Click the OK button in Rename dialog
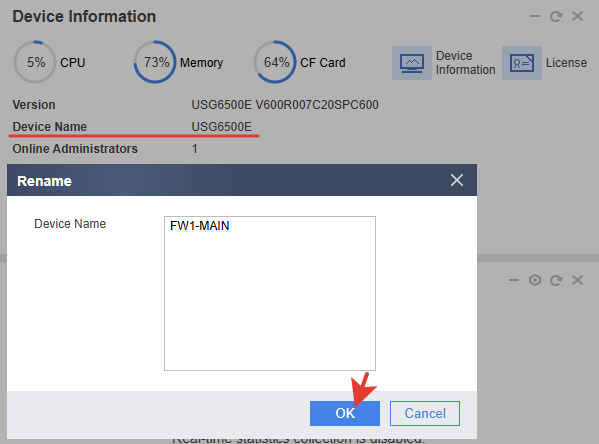 [345, 413]
